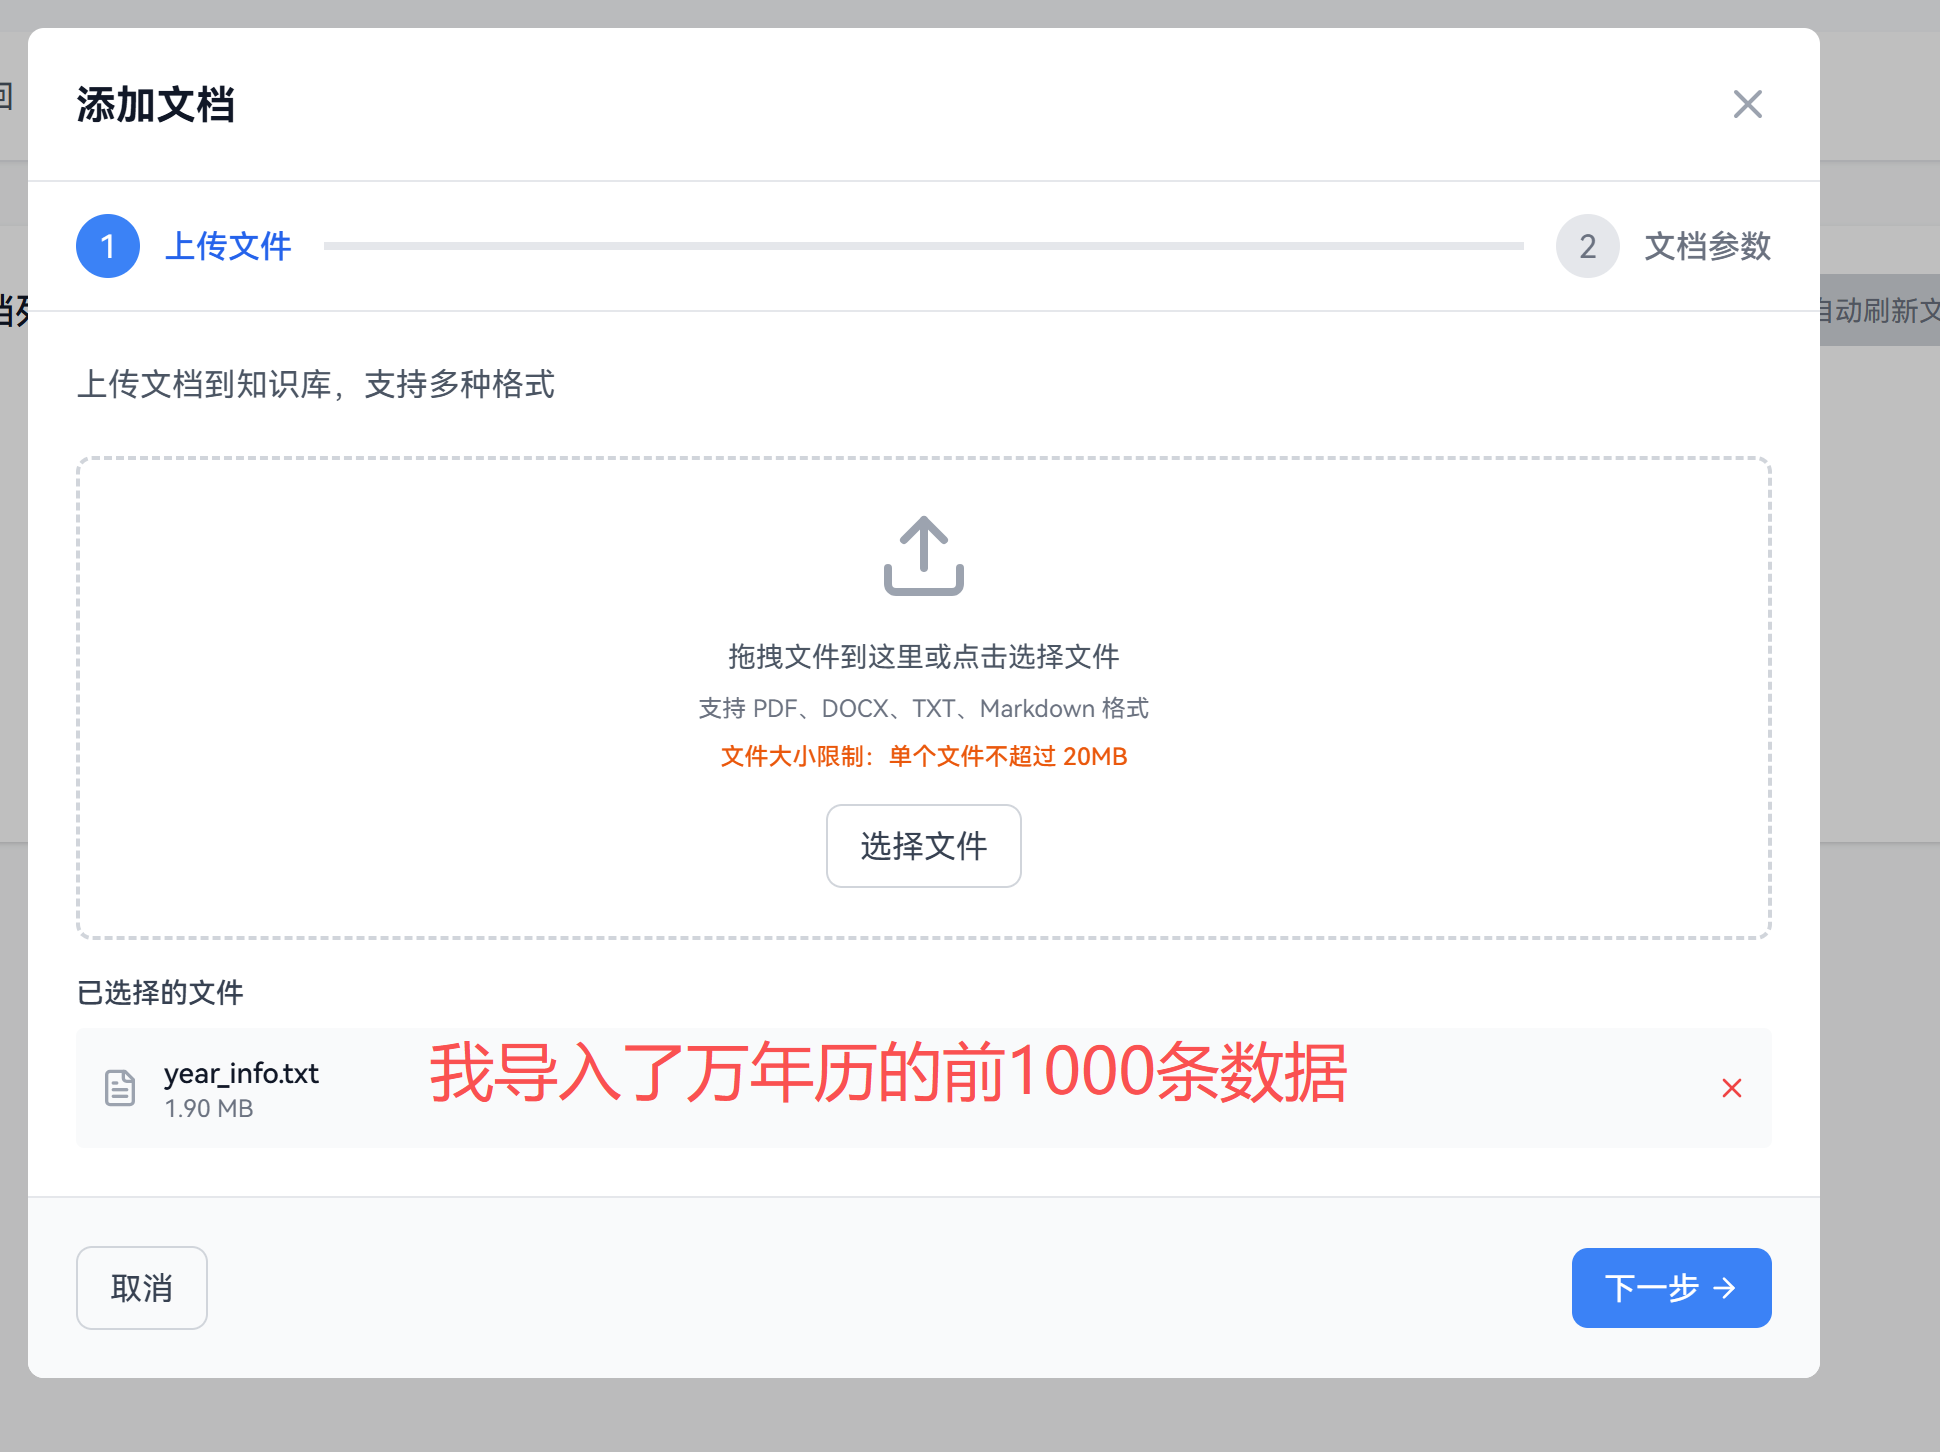Click the 已选择的文件 section label

[160, 992]
